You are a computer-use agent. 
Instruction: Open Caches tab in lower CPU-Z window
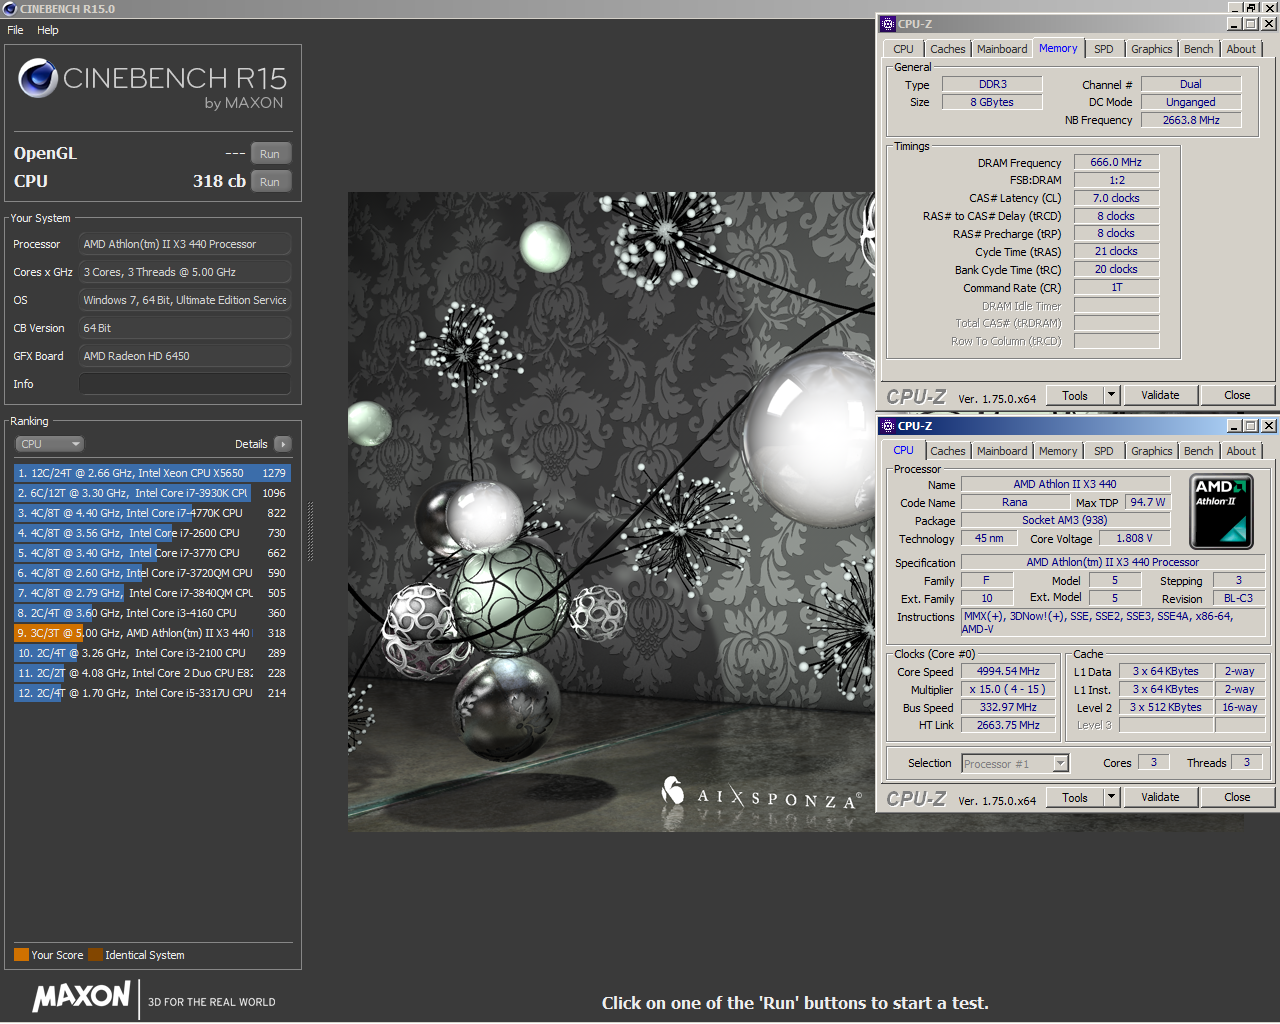947,451
